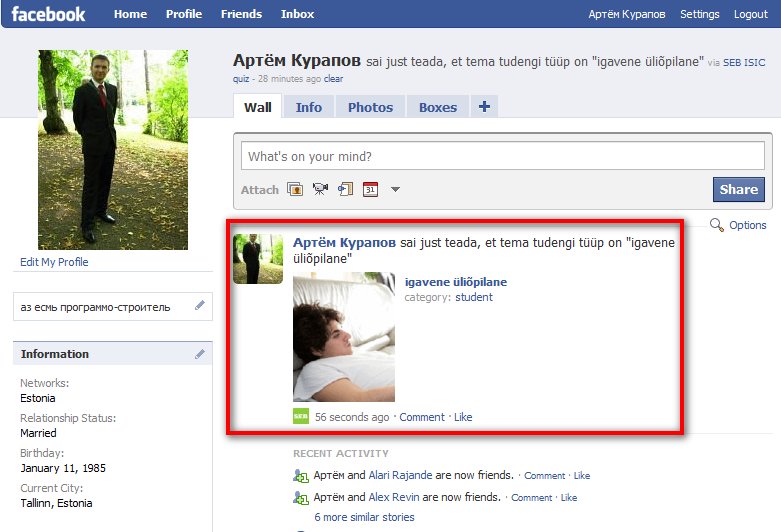Attach an event using the calendar icon

click(x=370, y=189)
